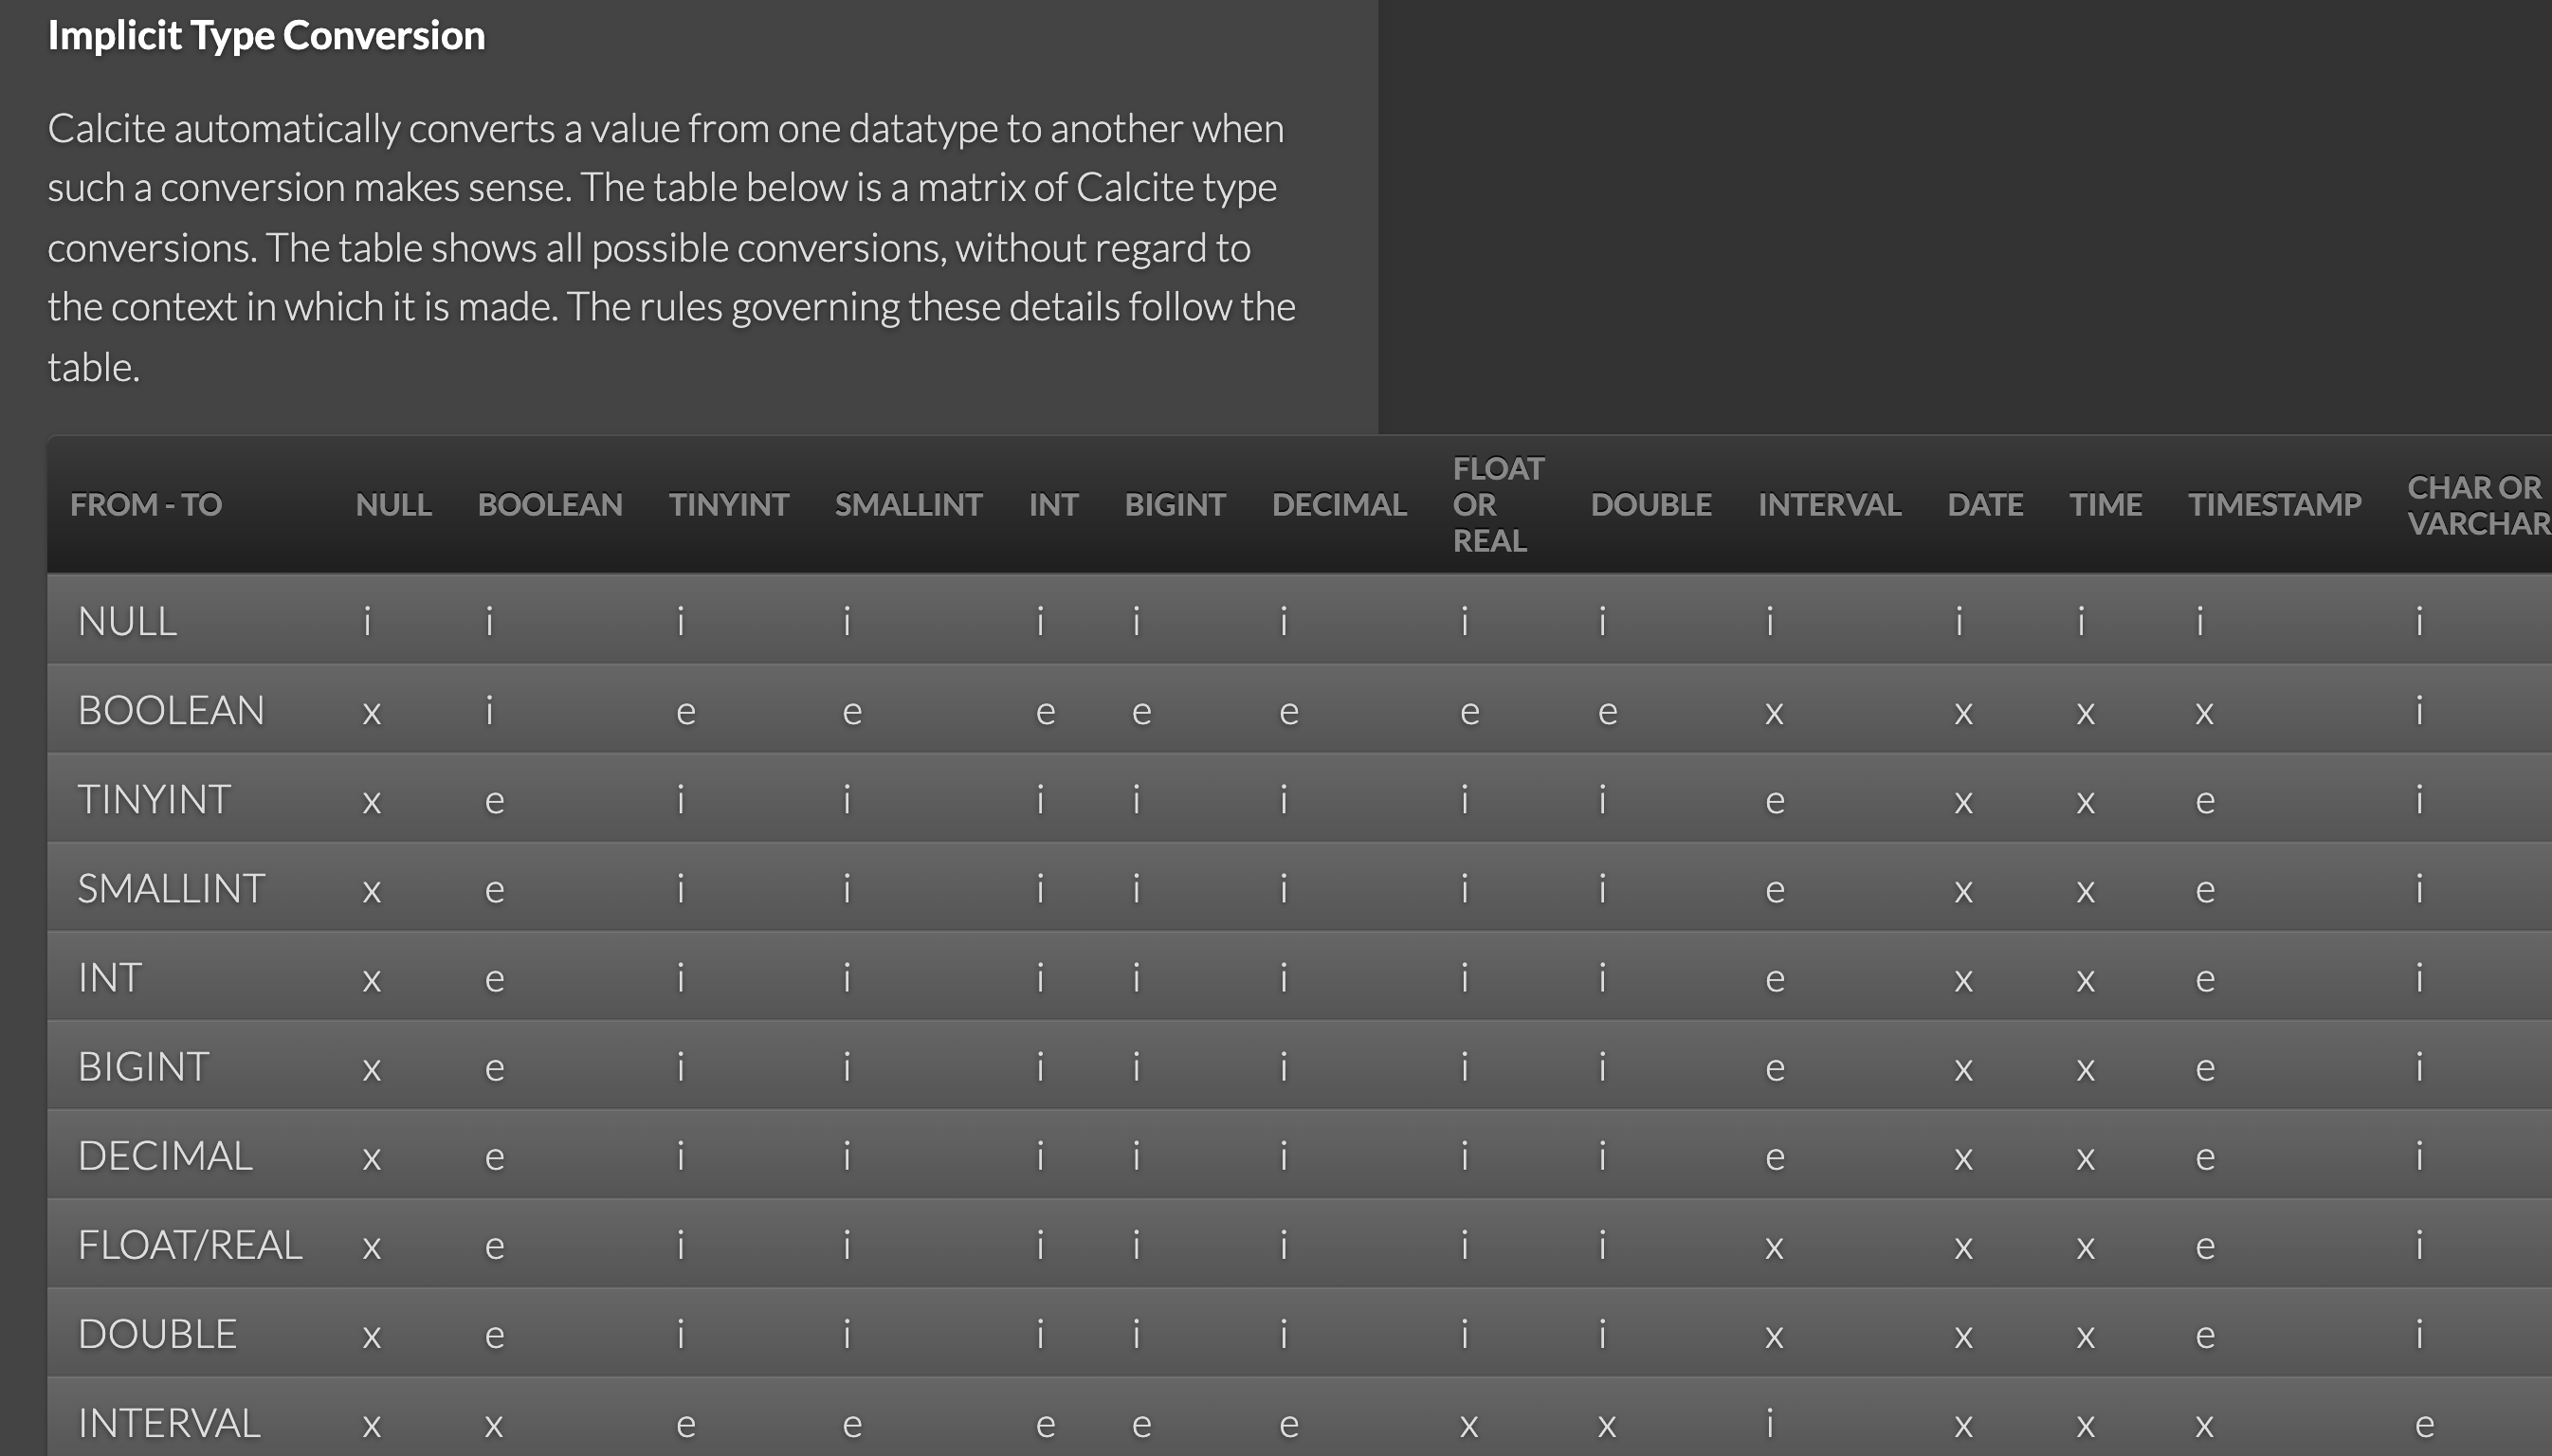Screen dimensions: 2552x1456
Task: Click the SMALLINT column header
Action: pyautogui.click(x=908, y=505)
